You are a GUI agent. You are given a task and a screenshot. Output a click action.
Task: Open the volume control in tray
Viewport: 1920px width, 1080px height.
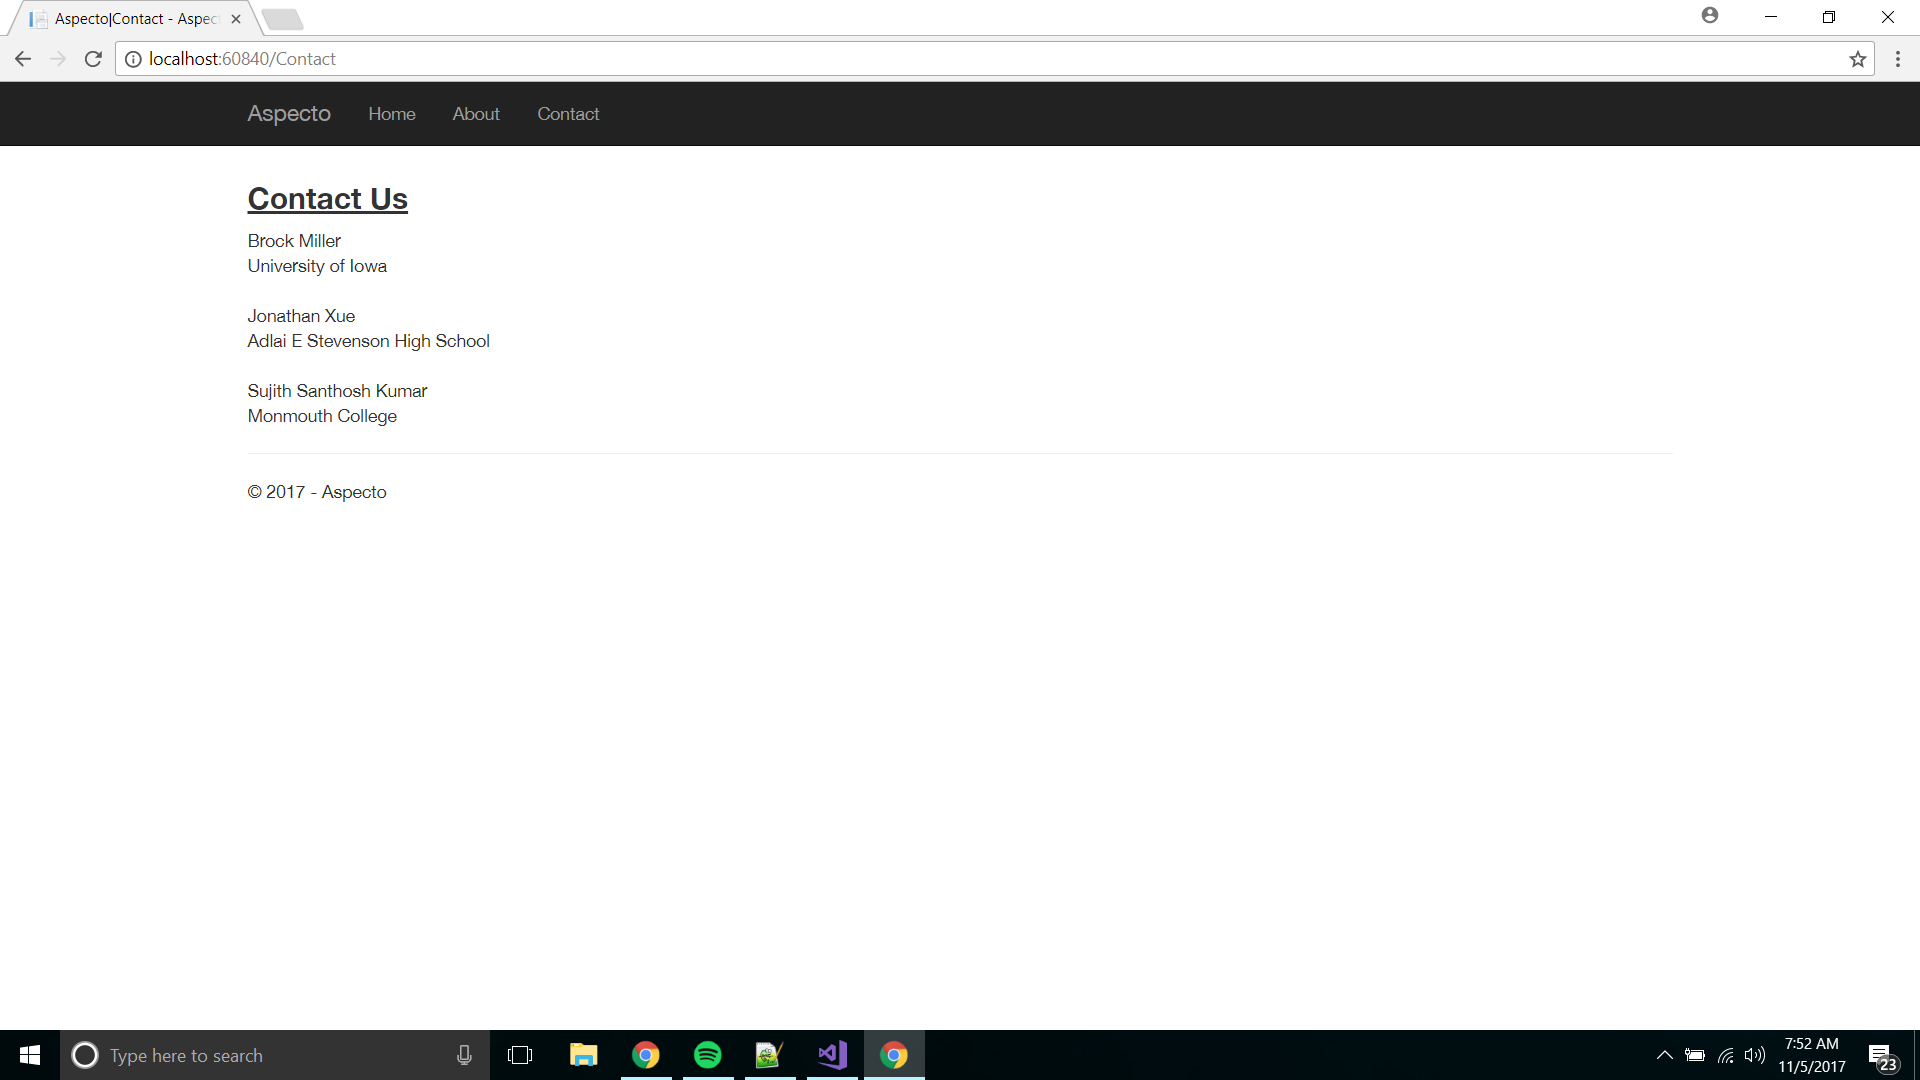[1754, 1055]
